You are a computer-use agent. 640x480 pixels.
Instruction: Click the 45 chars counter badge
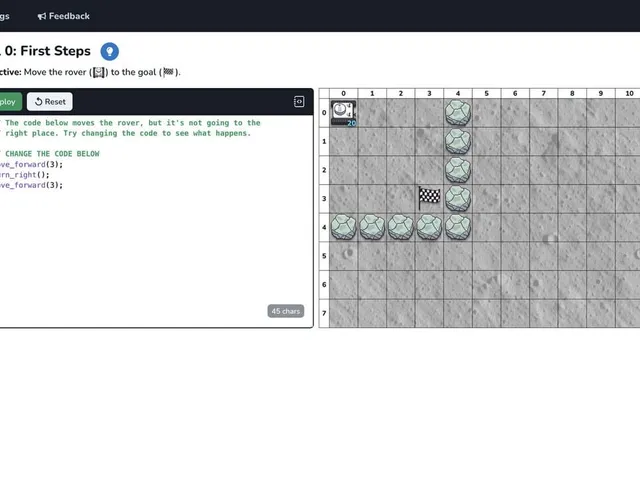click(x=286, y=311)
